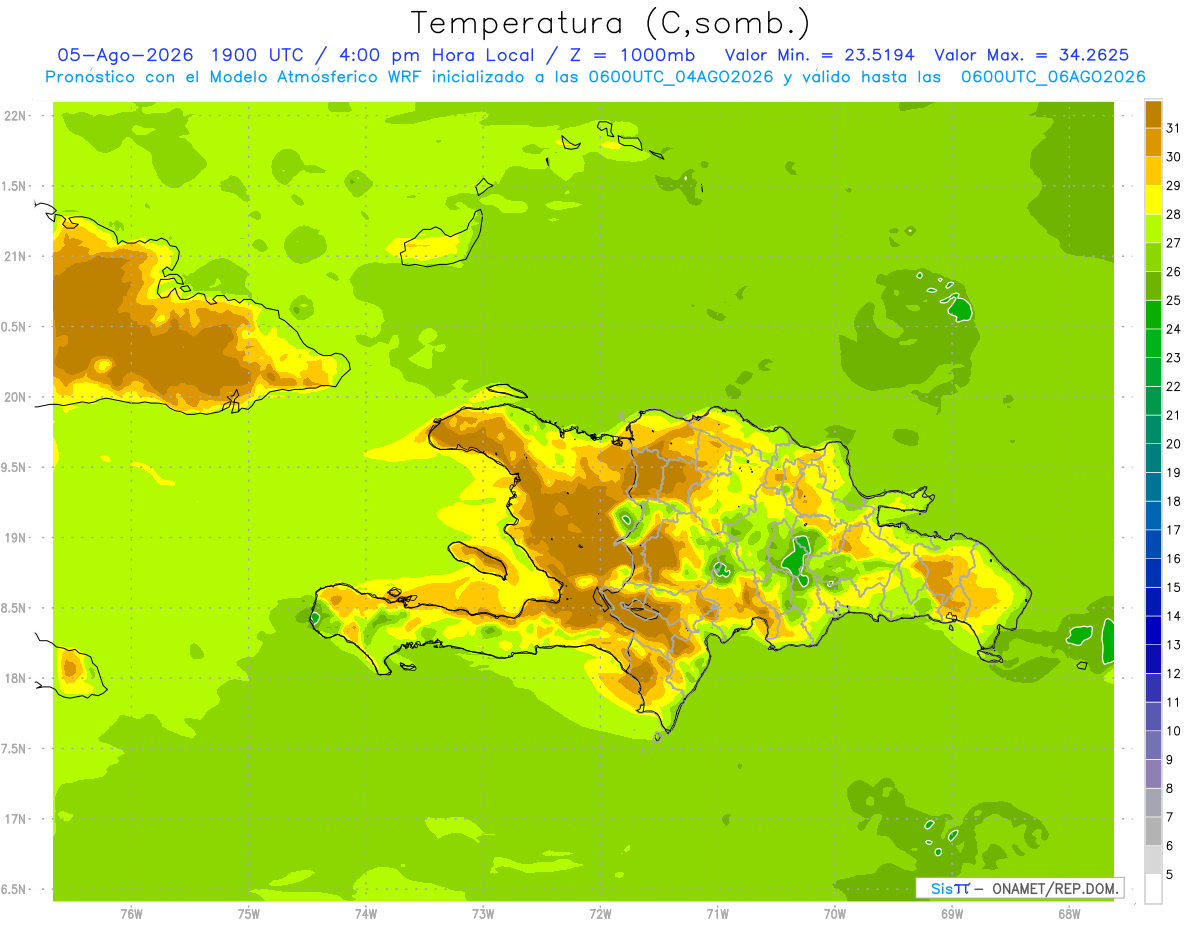This screenshot has width=1200, height=927.
Task: Click the 'Temperatura (C,somb.)' title
Action: click(610, 23)
